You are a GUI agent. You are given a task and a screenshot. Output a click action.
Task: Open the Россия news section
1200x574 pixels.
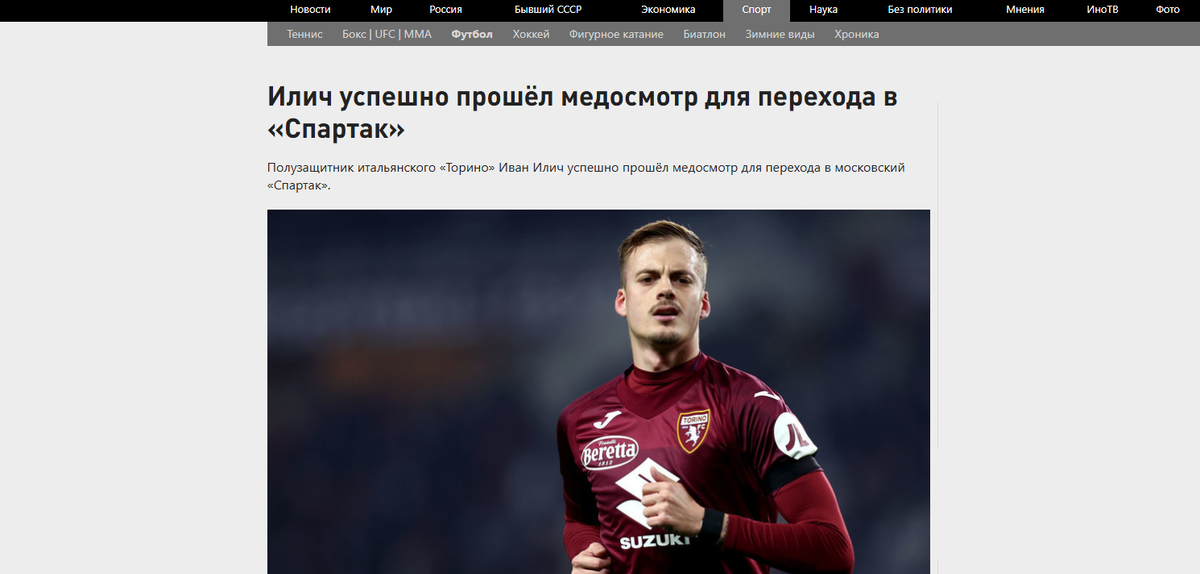[x=445, y=9]
